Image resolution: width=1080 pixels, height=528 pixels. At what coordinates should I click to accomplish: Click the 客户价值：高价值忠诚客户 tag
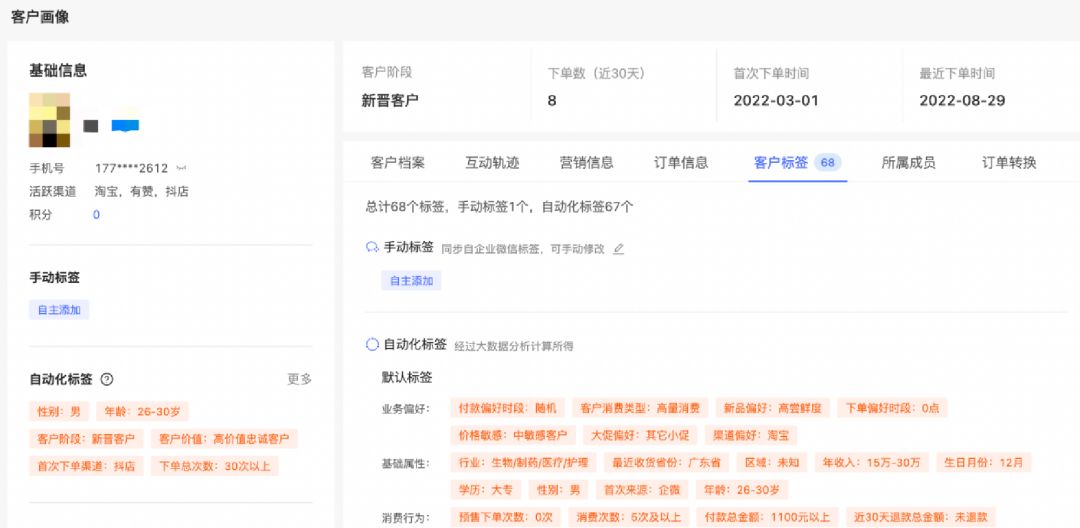tap(225, 439)
